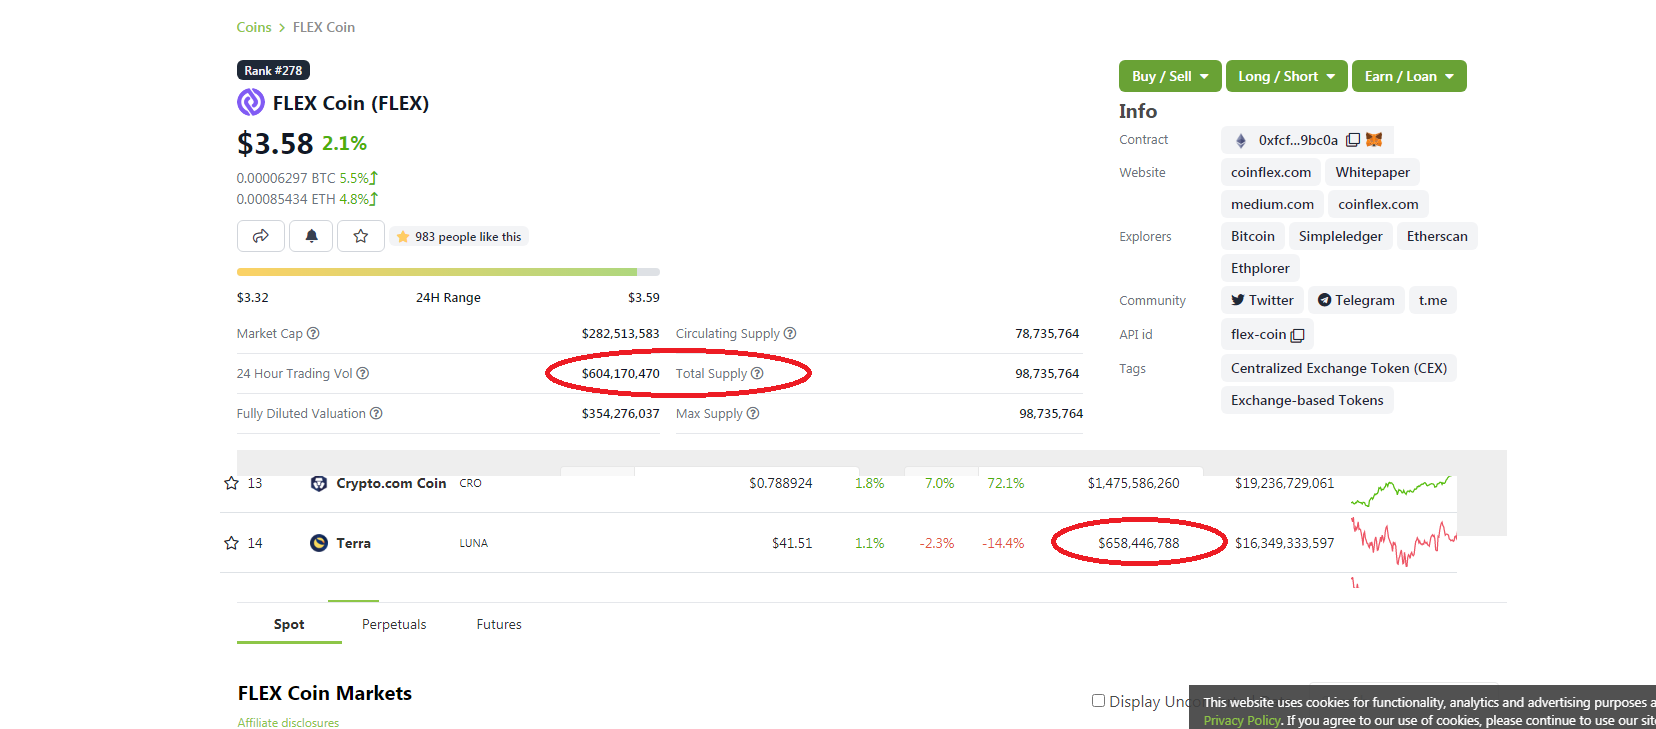Click the share arrow icon button
This screenshot has width=1656, height=729.
261,236
